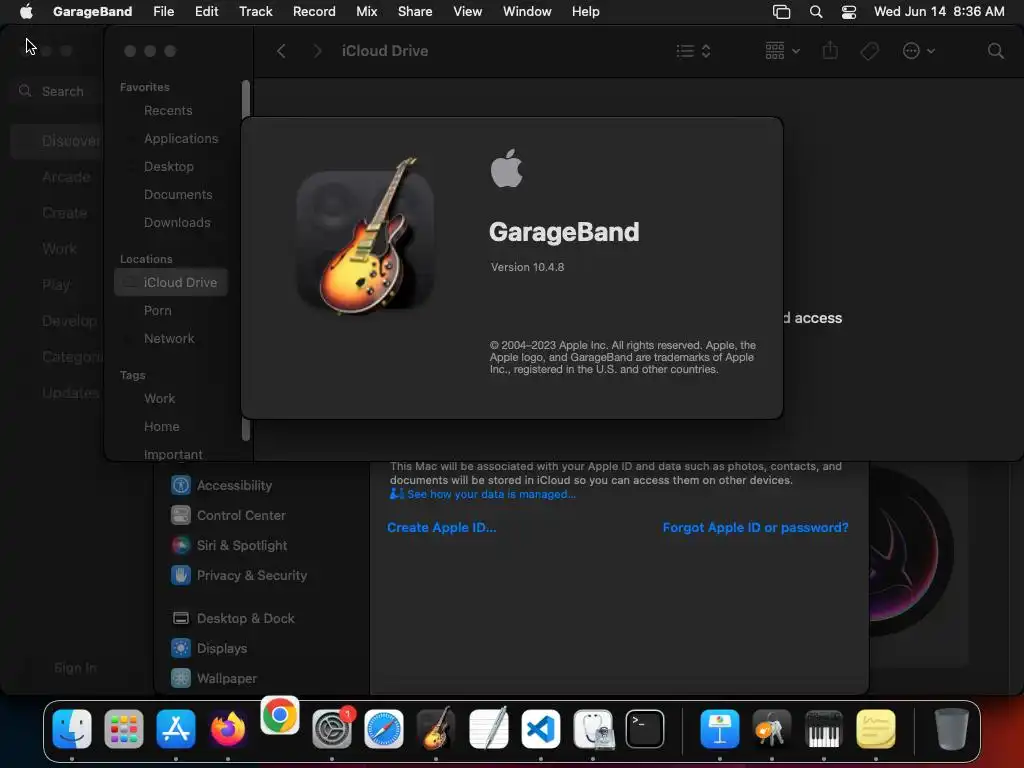The image size is (1024, 768).
Task: Click the menu bar date and time
Action: tap(939, 11)
